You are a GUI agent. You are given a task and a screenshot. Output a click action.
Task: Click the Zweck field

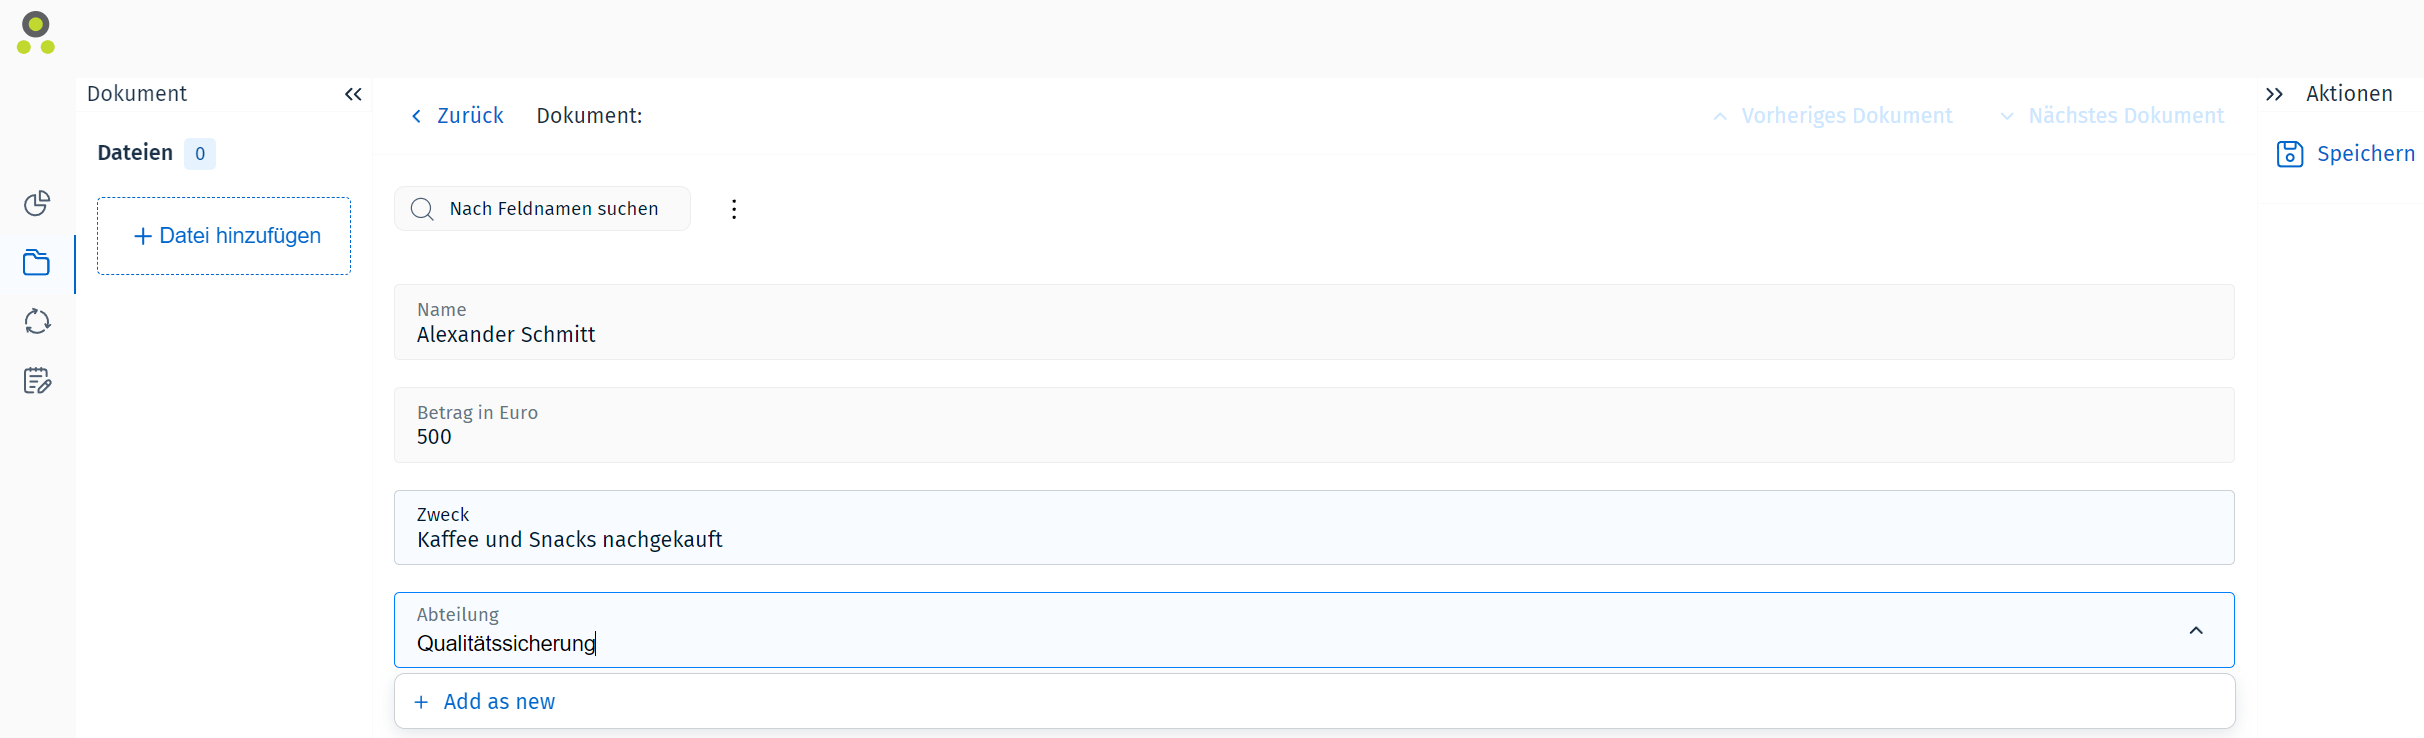pyautogui.click(x=1314, y=527)
